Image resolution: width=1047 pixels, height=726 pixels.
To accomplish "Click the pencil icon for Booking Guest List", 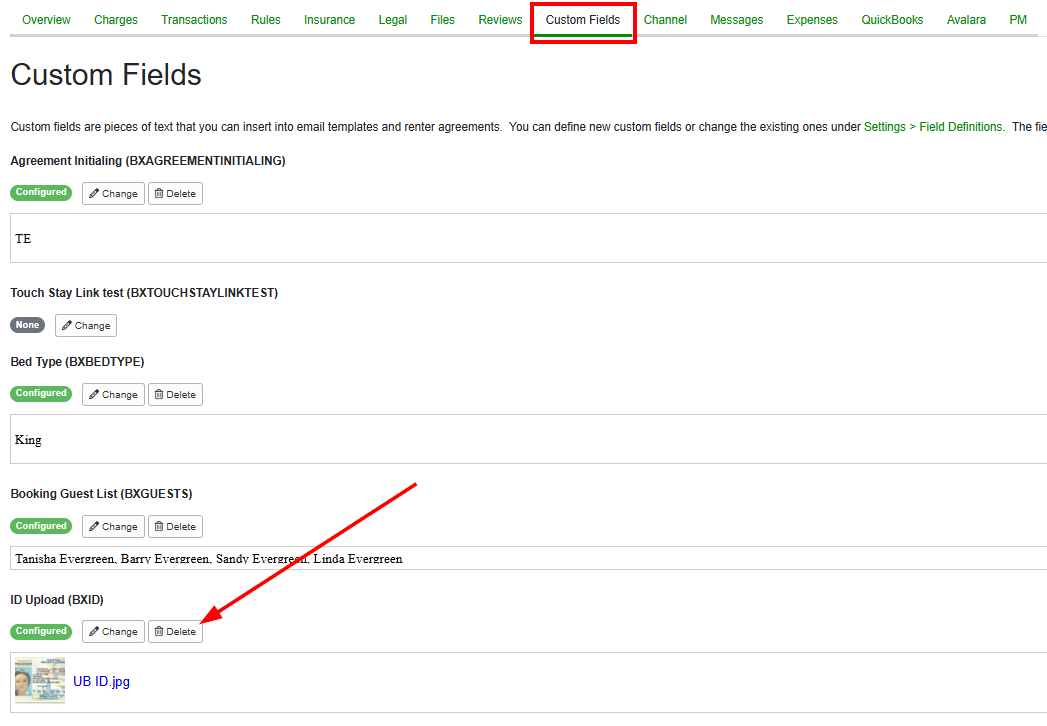I will [92, 526].
